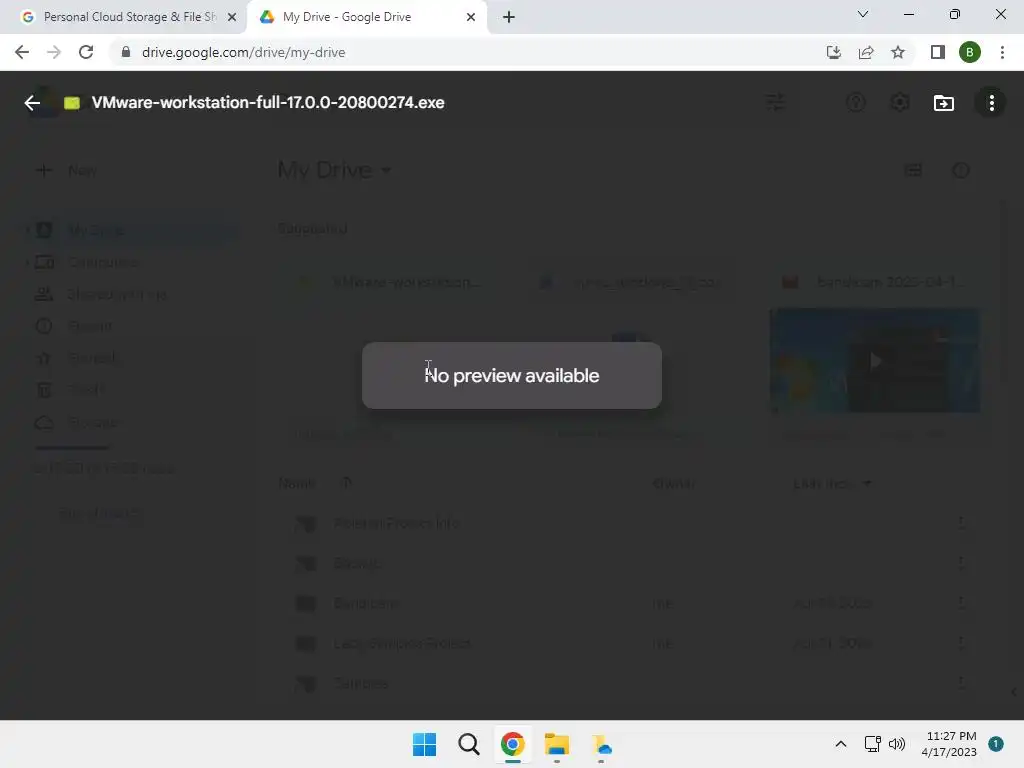
Task: Open Chrome profile B avatar
Action: tap(970, 52)
